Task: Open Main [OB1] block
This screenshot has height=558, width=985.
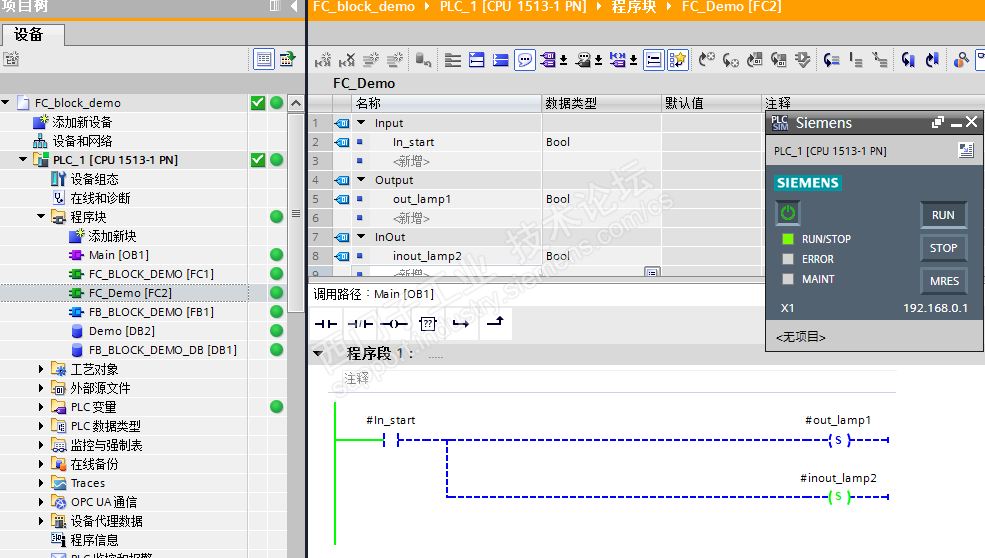Action: (119, 255)
